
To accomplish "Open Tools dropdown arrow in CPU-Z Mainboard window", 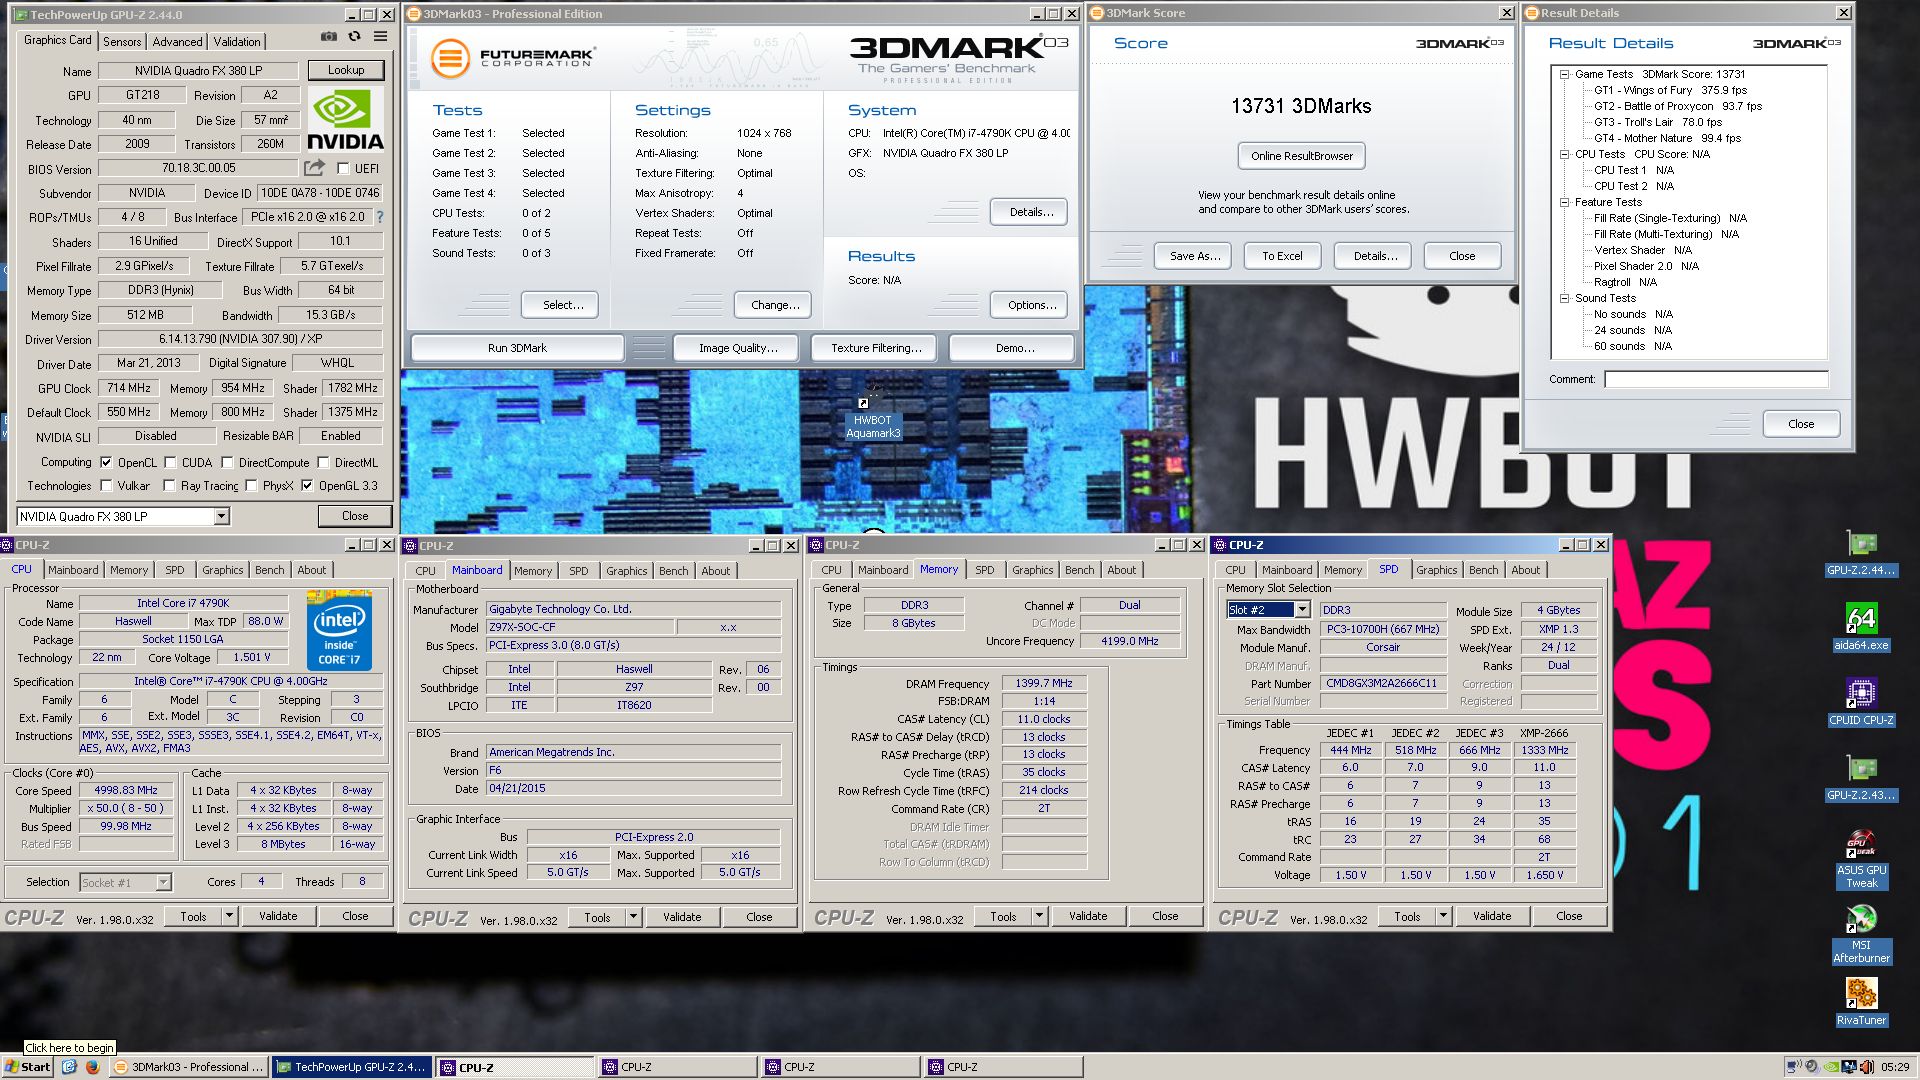I will pos(633,917).
